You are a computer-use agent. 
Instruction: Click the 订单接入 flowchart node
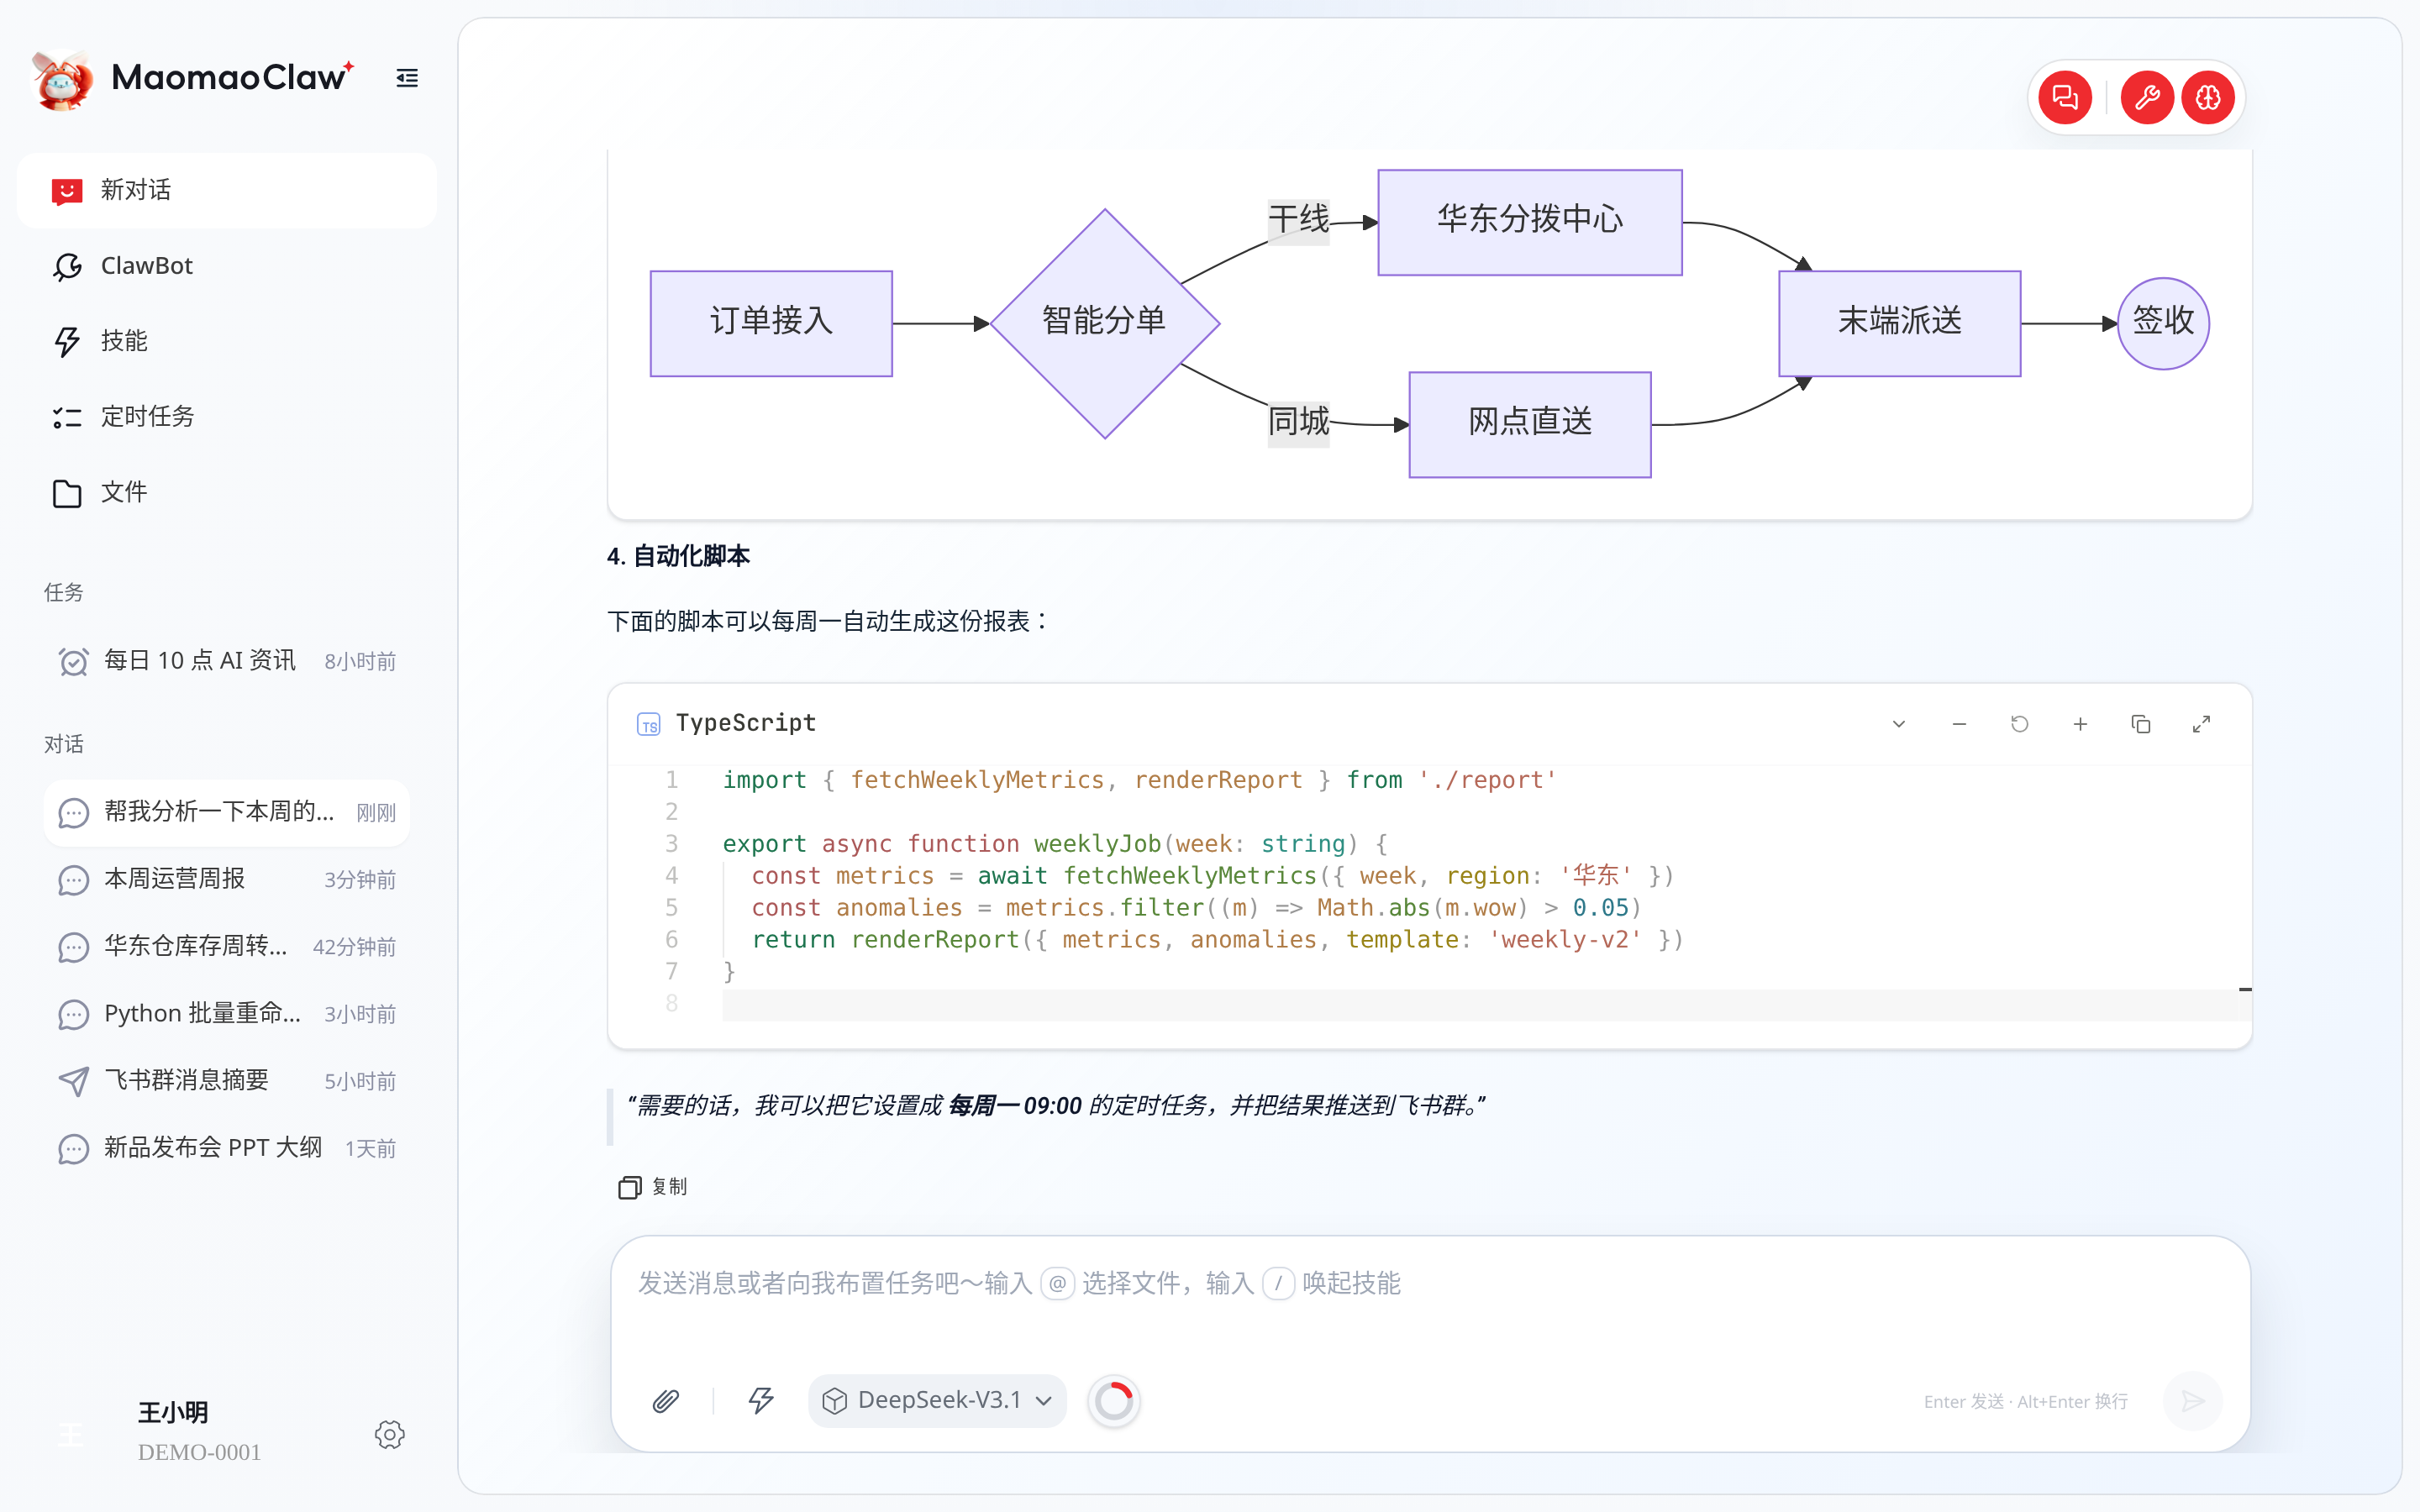click(771, 323)
